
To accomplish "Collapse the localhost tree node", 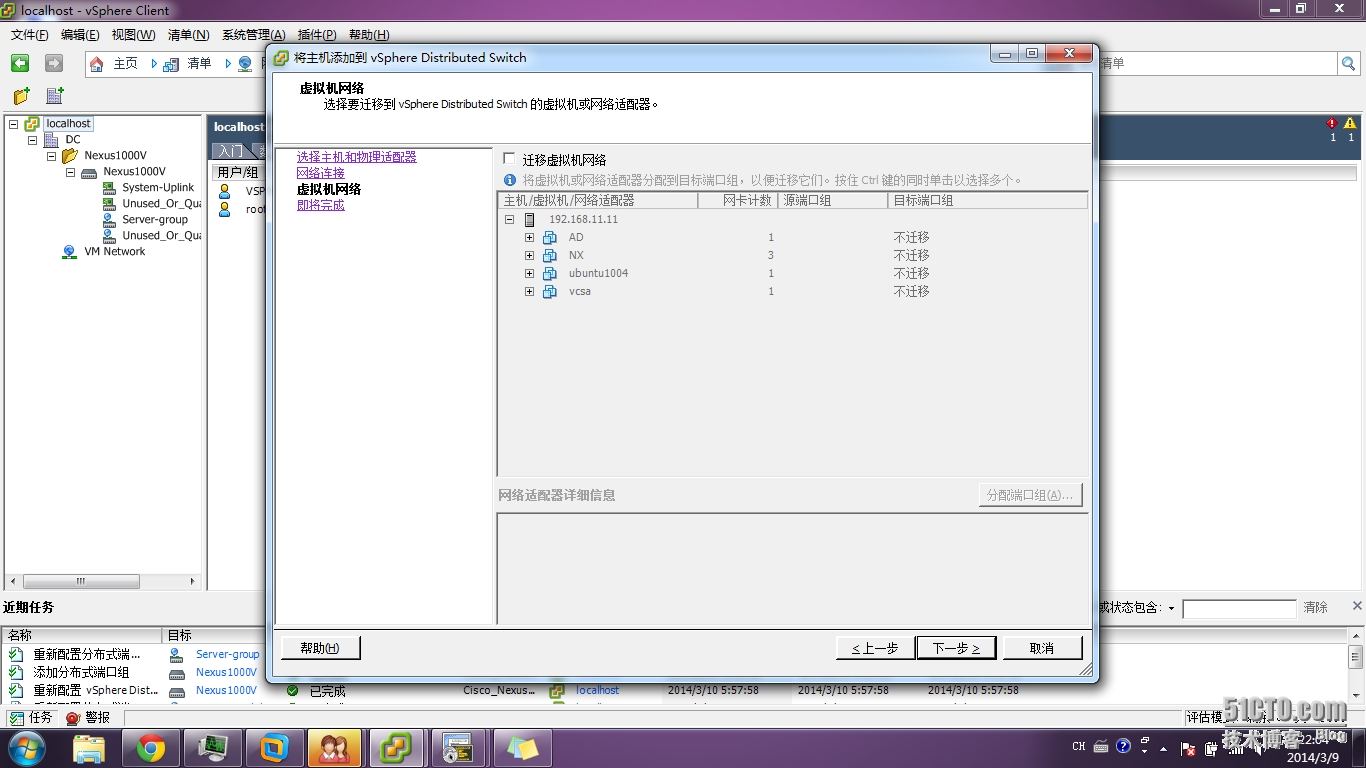I will [x=13, y=124].
